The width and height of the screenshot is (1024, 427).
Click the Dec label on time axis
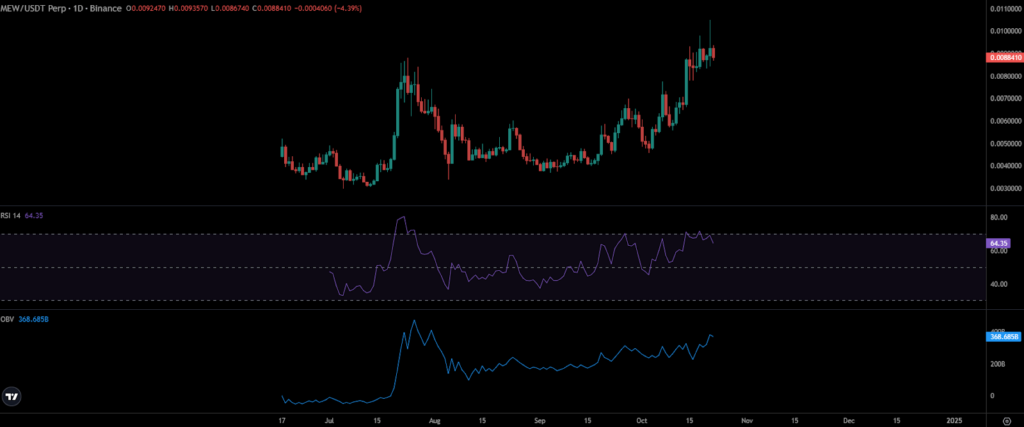(848, 420)
